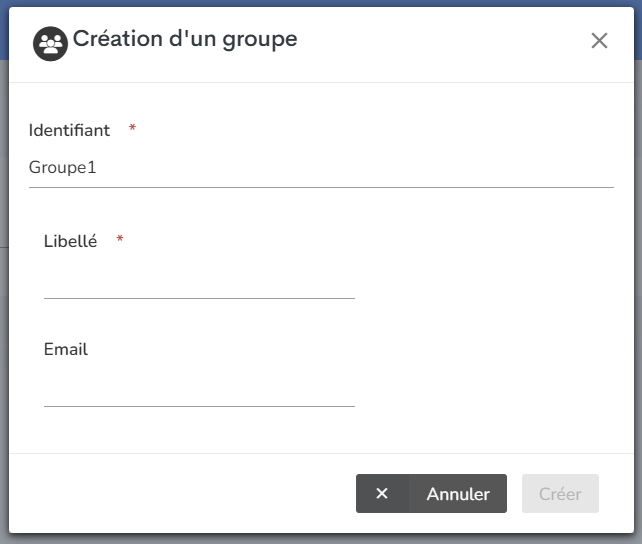This screenshot has height=544, width=642.
Task: Click the underline below the Libellé field
Action: 199,298
